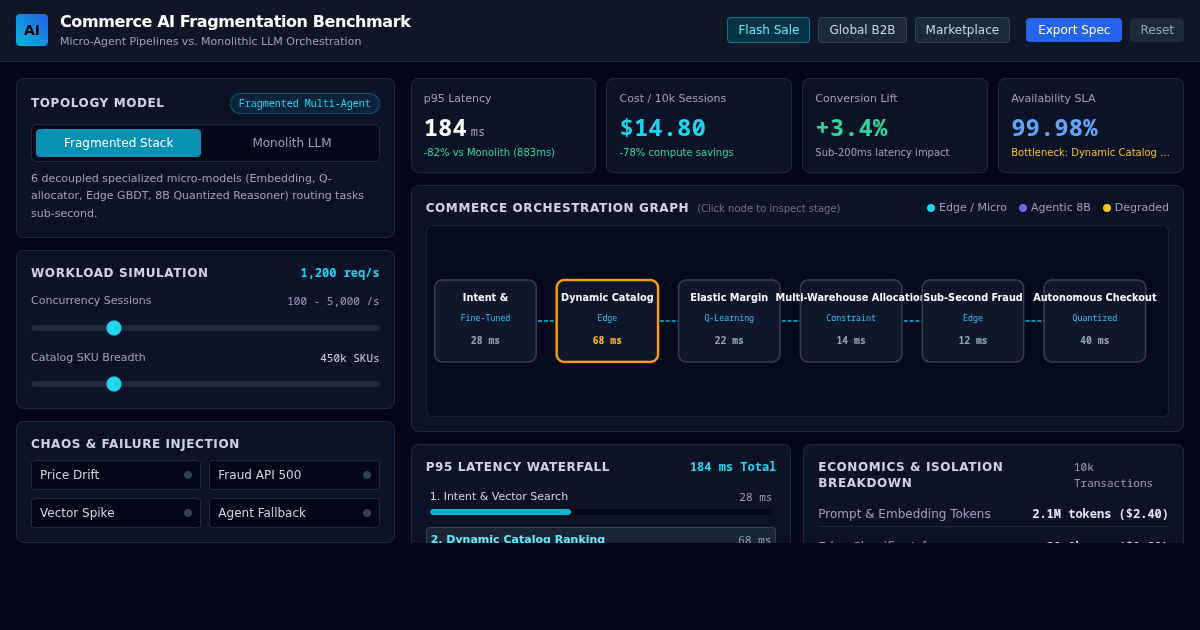
Task: Inspect the Elastic Margin node
Action: tap(729, 321)
